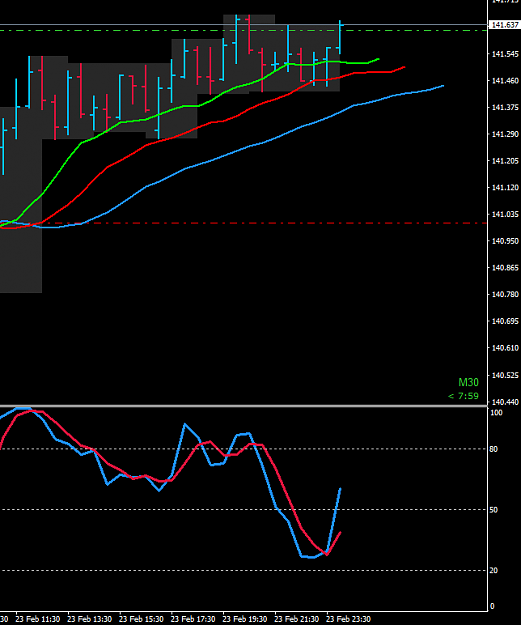
Task: Click the stochastic 50 level label
Action: [x=493, y=510]
